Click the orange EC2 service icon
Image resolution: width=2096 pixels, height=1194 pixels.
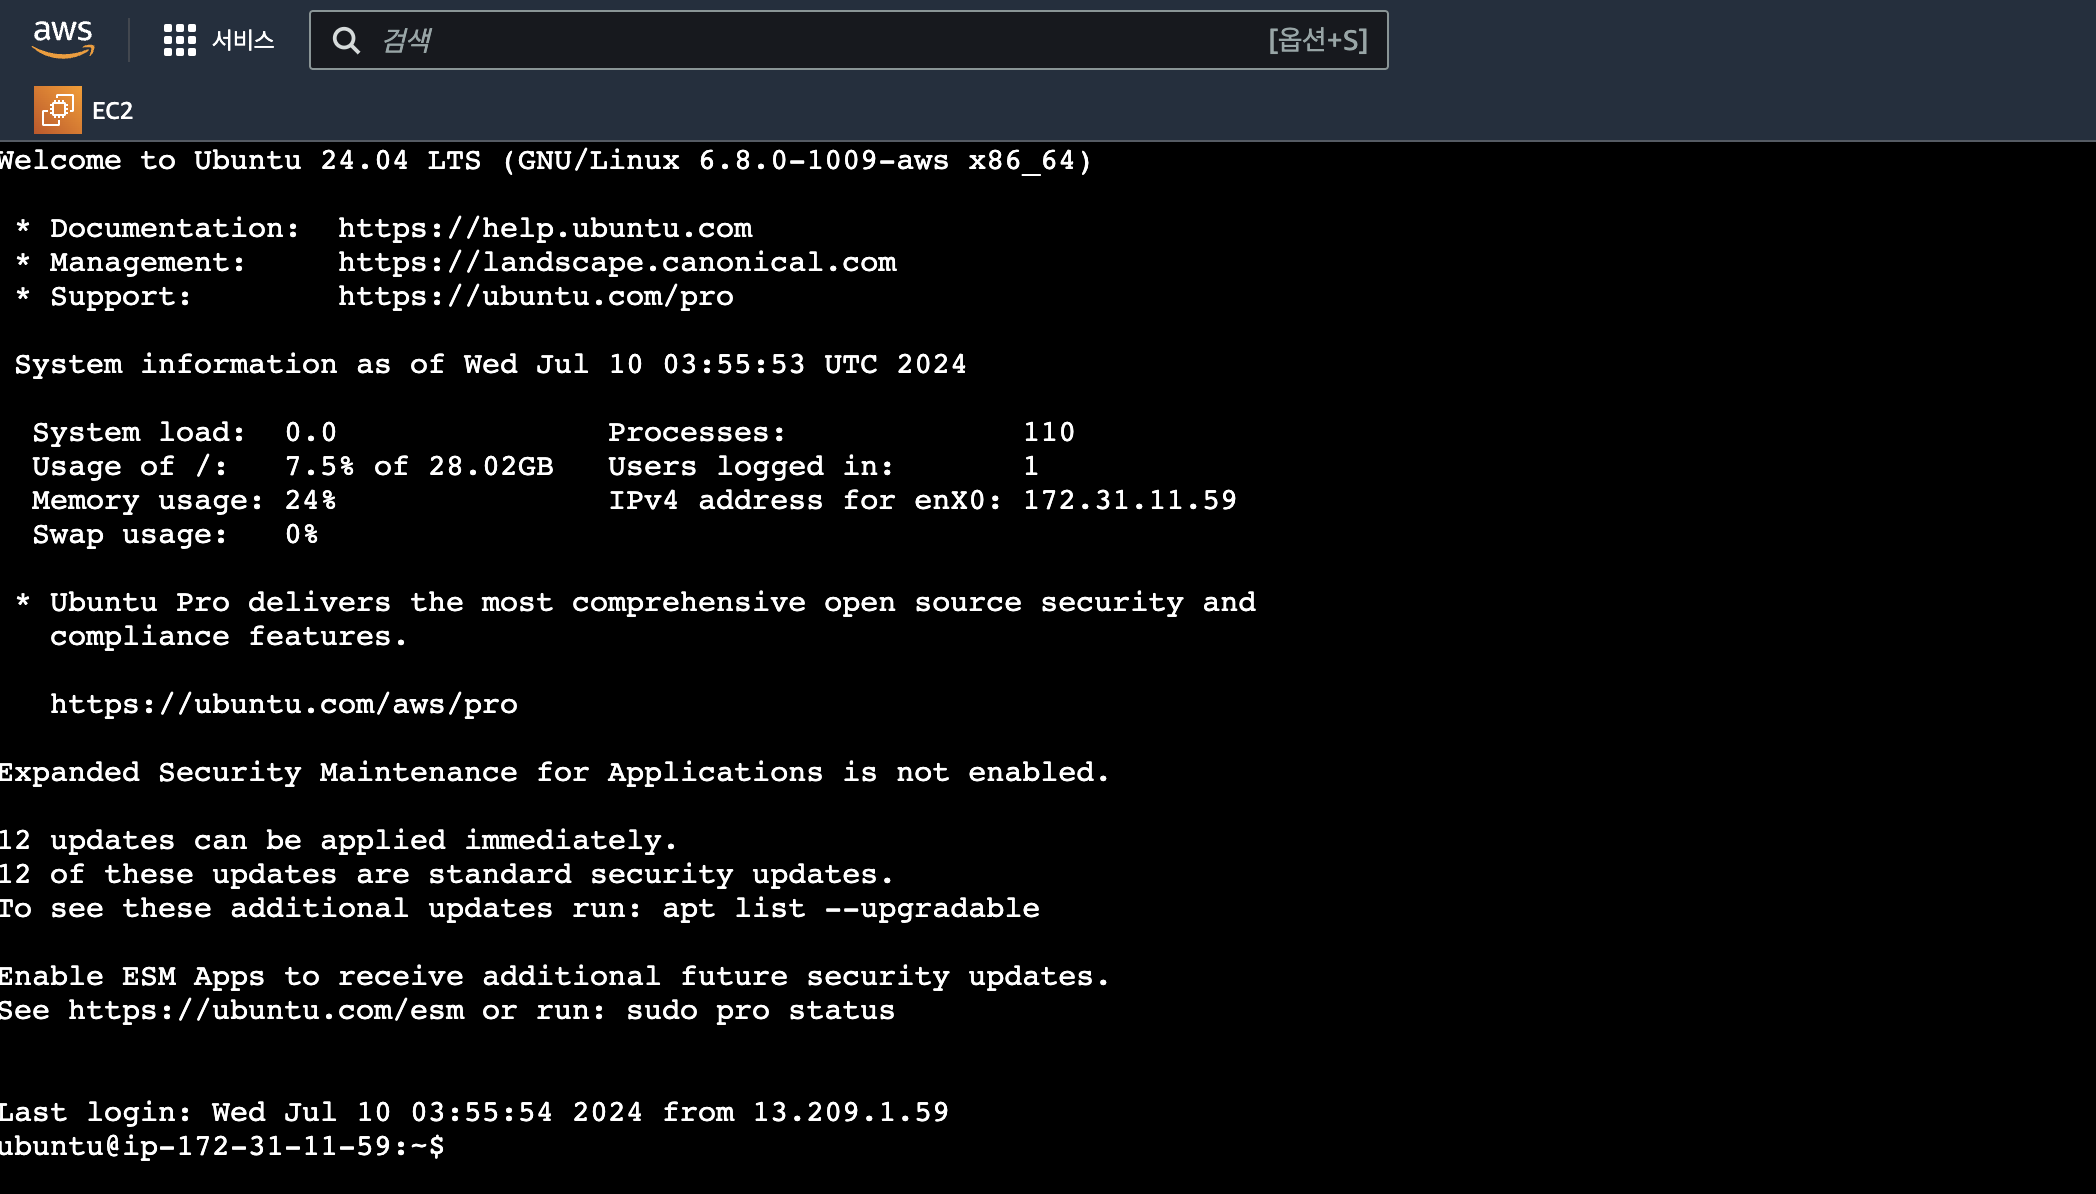[x=57, y=110]
